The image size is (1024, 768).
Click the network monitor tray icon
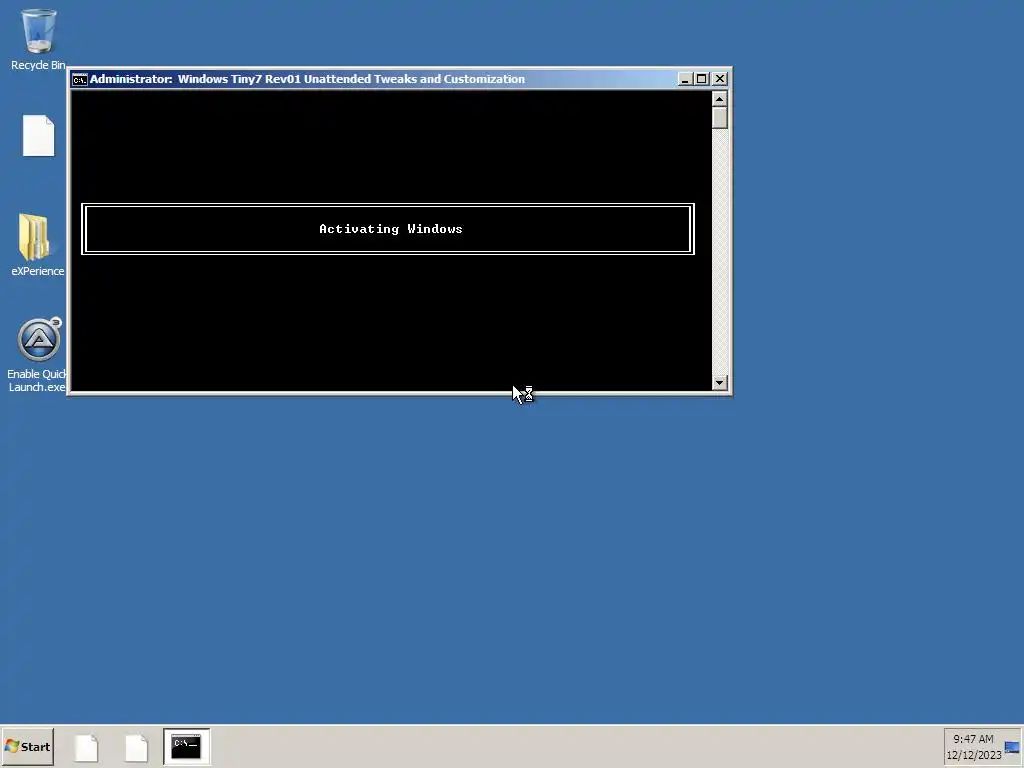(1012, 747)
